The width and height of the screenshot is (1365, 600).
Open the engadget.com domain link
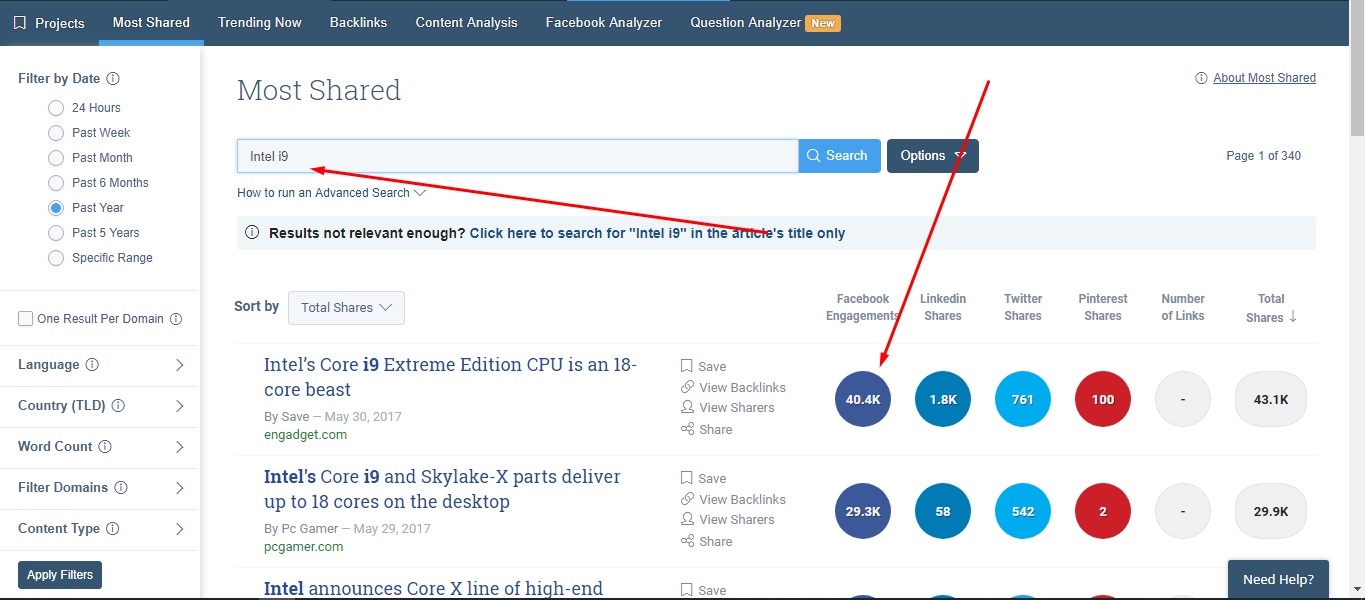[x=305, y=435]
